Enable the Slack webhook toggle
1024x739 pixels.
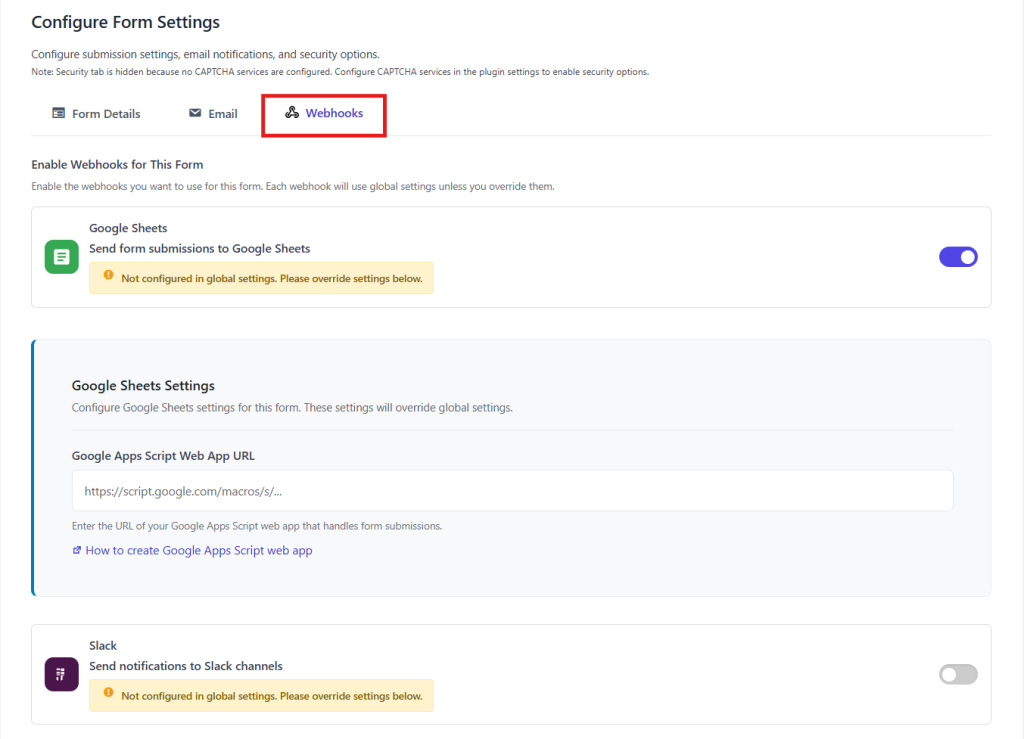click(958, 674)
